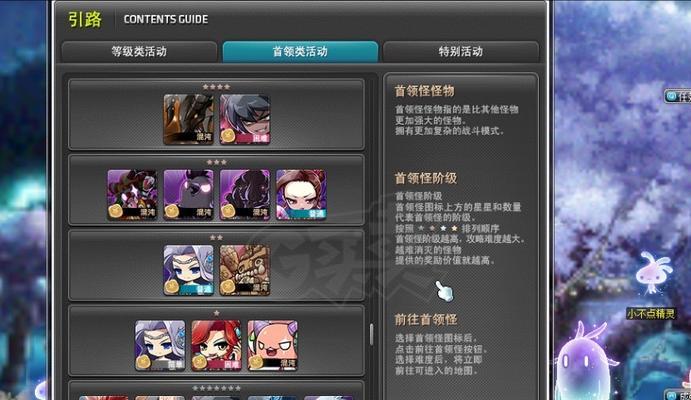Select the grey-haired masked four-star boss icon

coord(245,119)
